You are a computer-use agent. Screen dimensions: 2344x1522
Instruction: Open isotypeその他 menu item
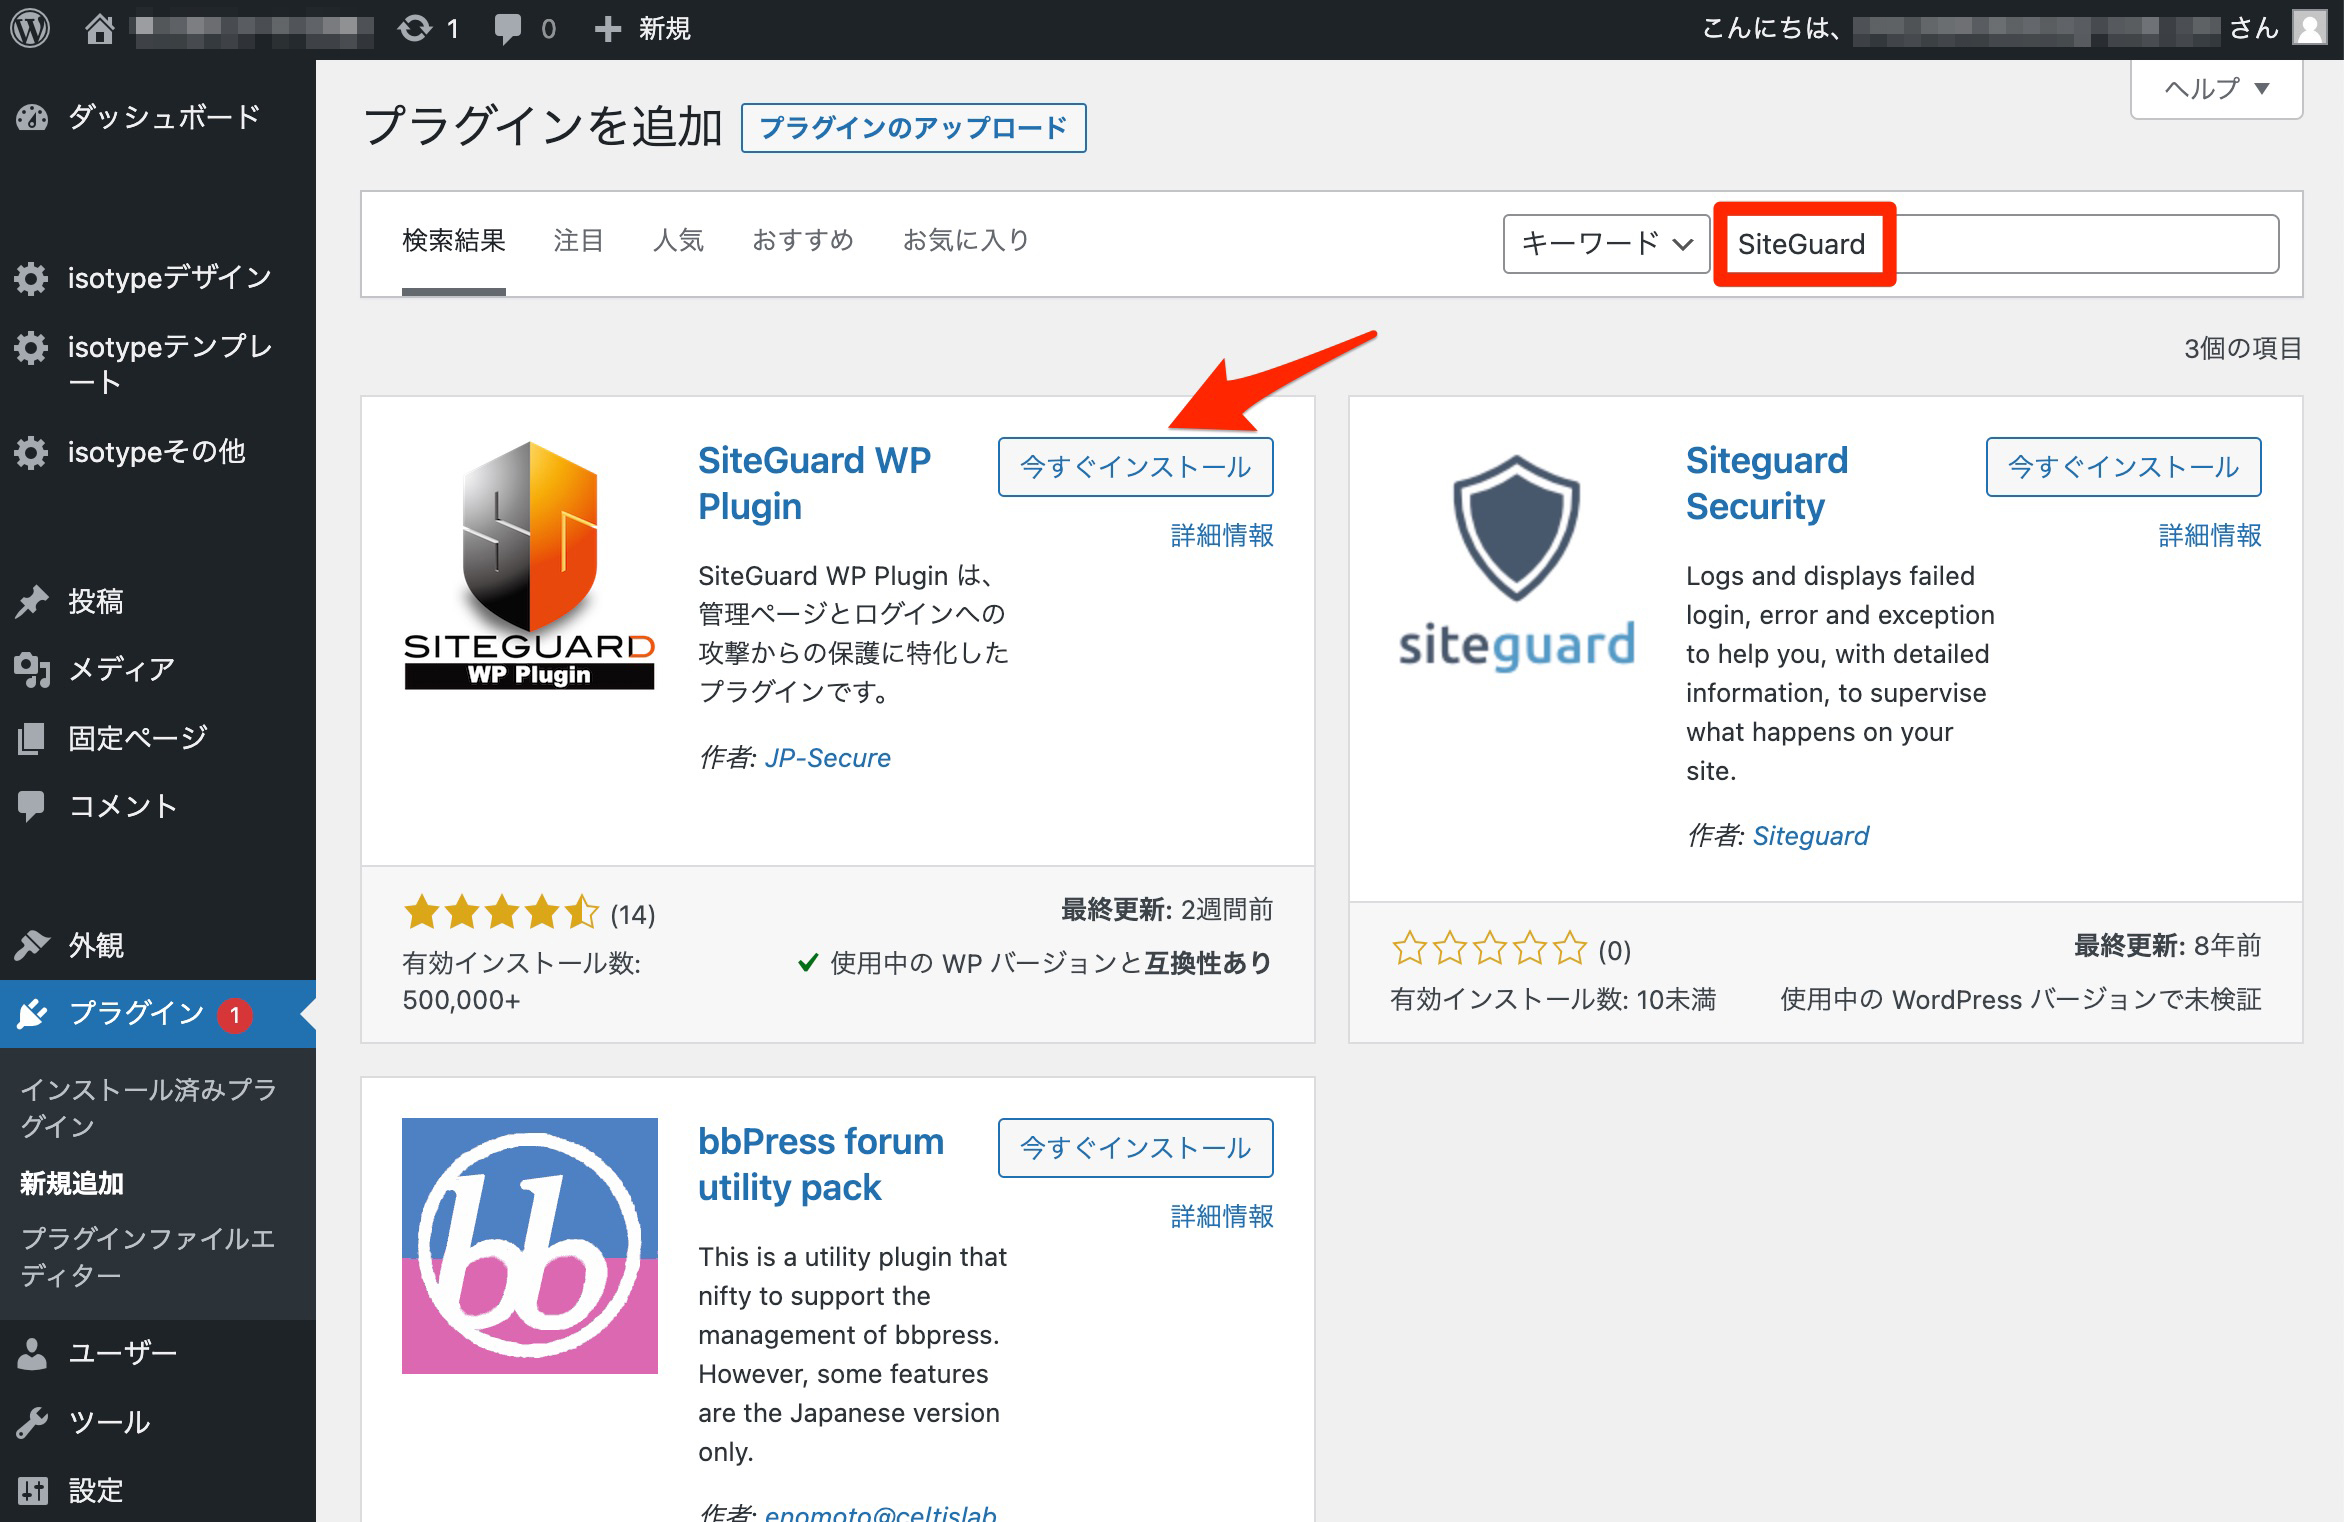(158, 452)
